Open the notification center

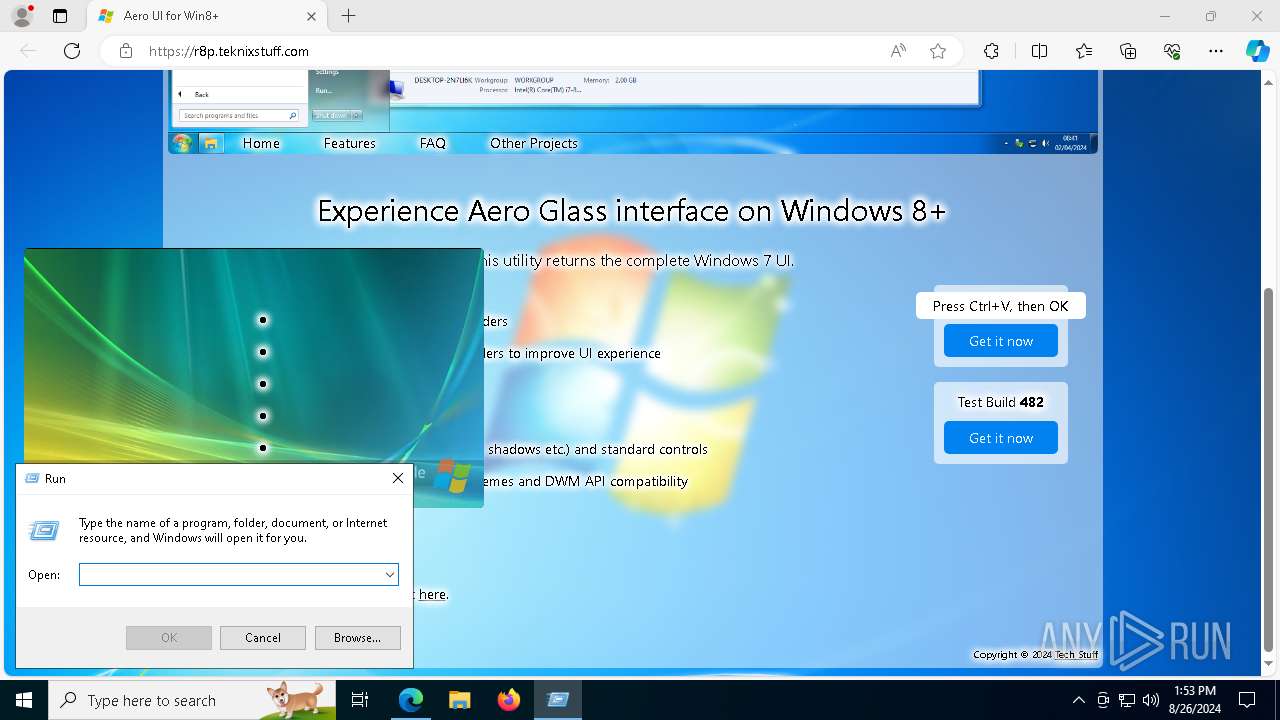click(x=1247, y=700)
